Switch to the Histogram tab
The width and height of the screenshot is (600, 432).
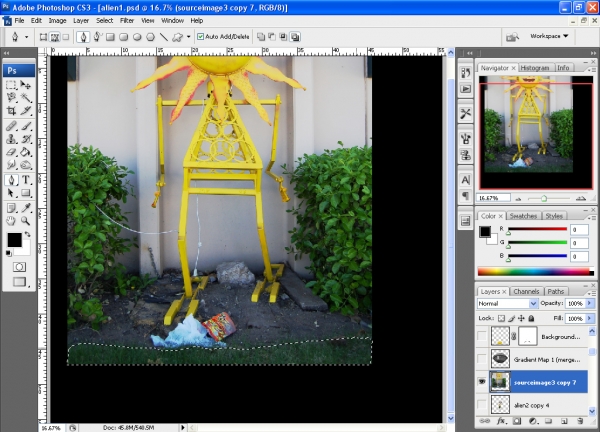pos(535,68)
